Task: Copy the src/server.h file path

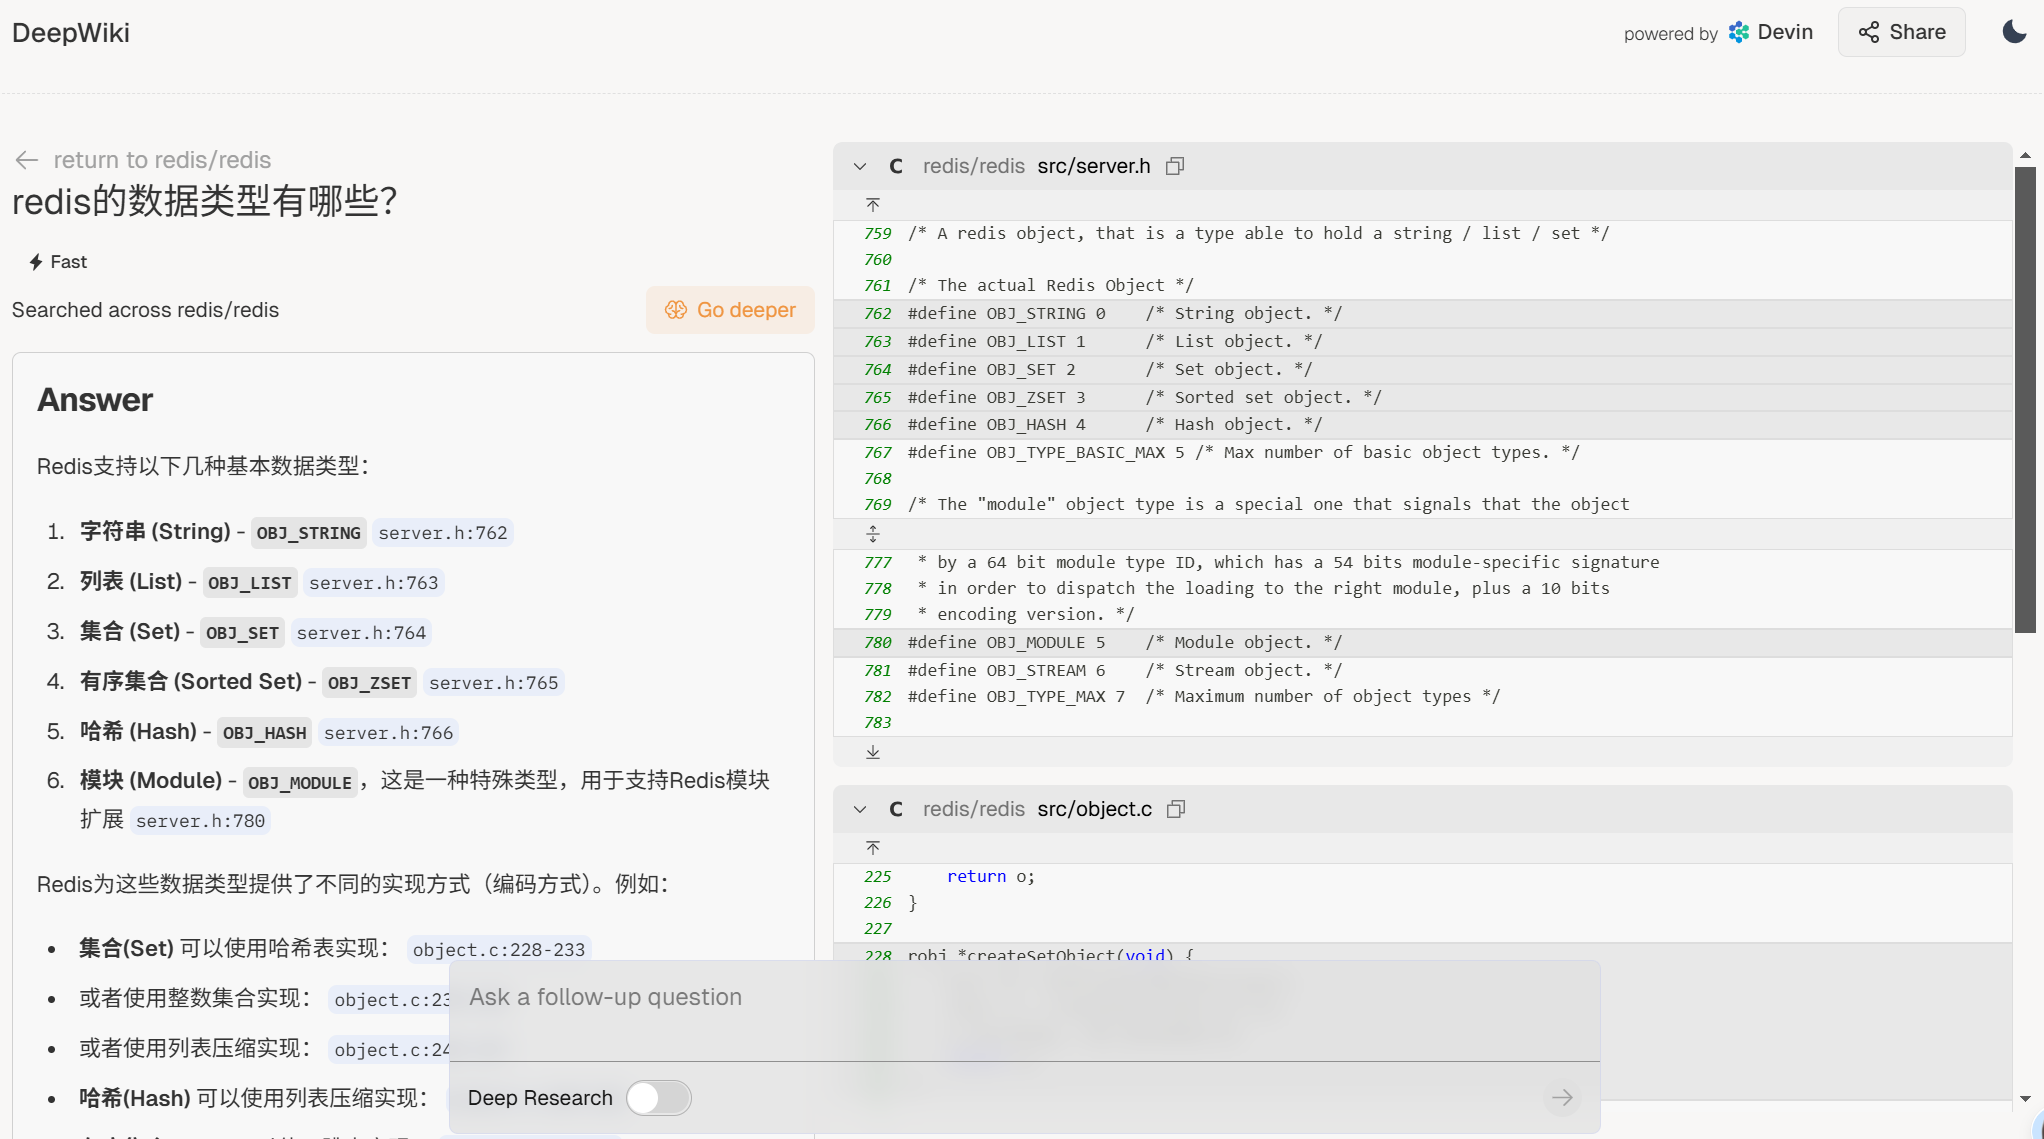Action: pos(1175,166)
